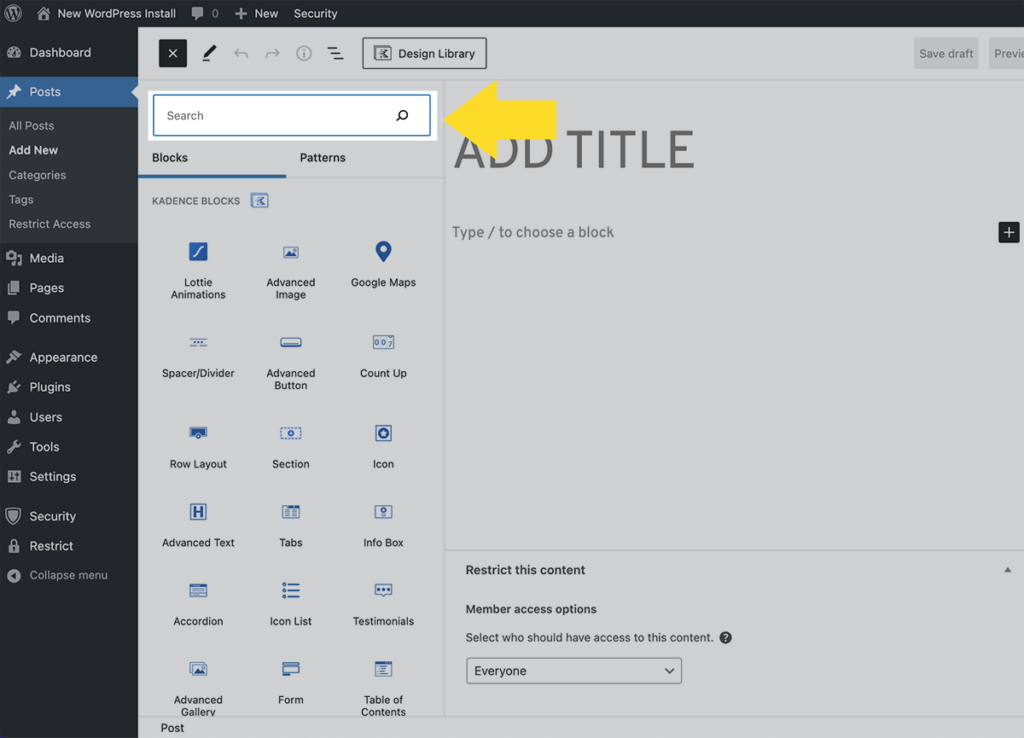The image size is (1024, 738).
Task: Insert the Lottie Animations block
Action: [x=198, y=270]
